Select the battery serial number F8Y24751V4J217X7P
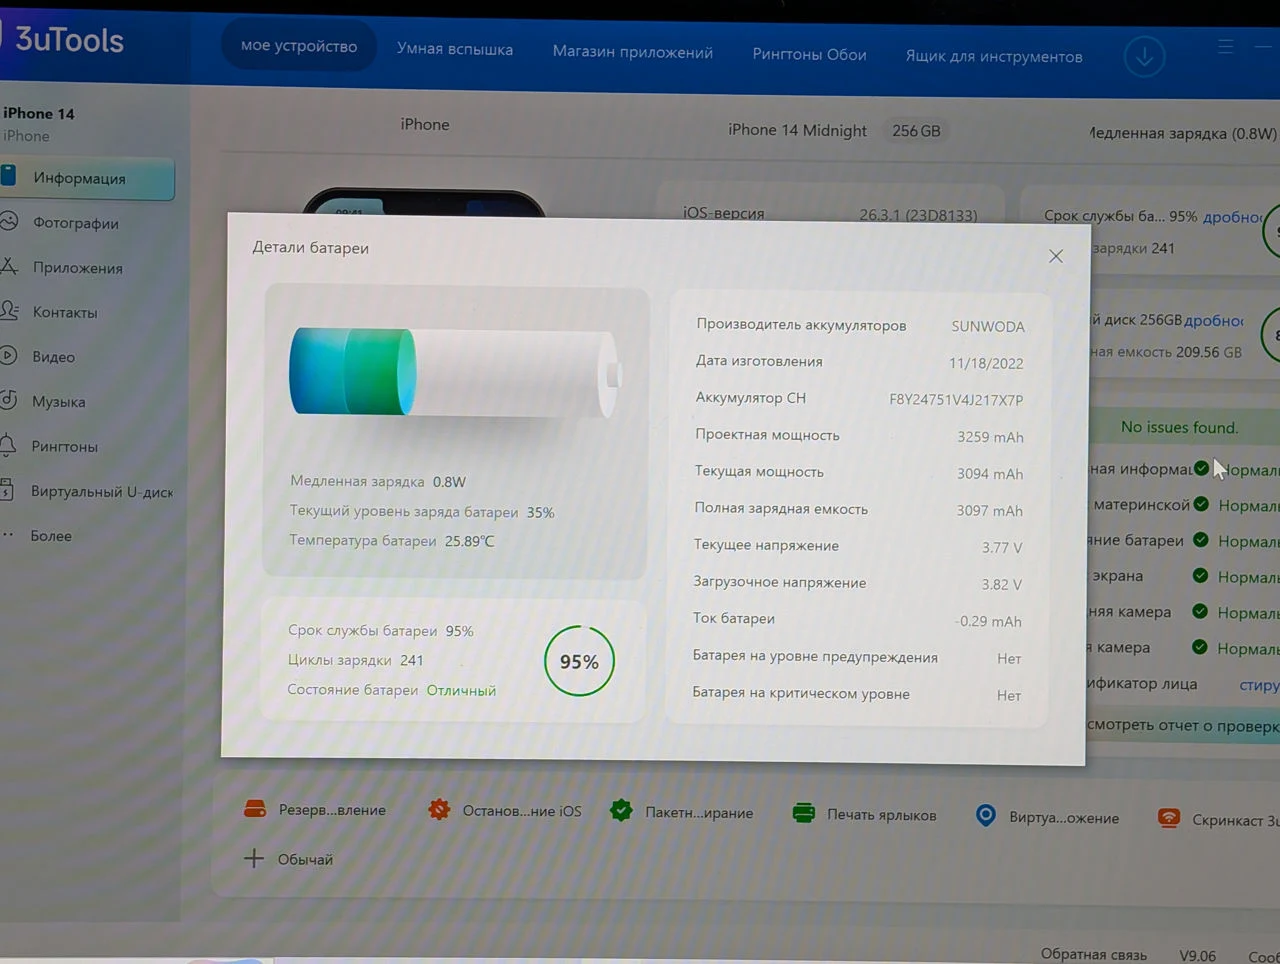Image resolution: width=1280 pixels, height=964 pixels. click(x=956, y=400)
